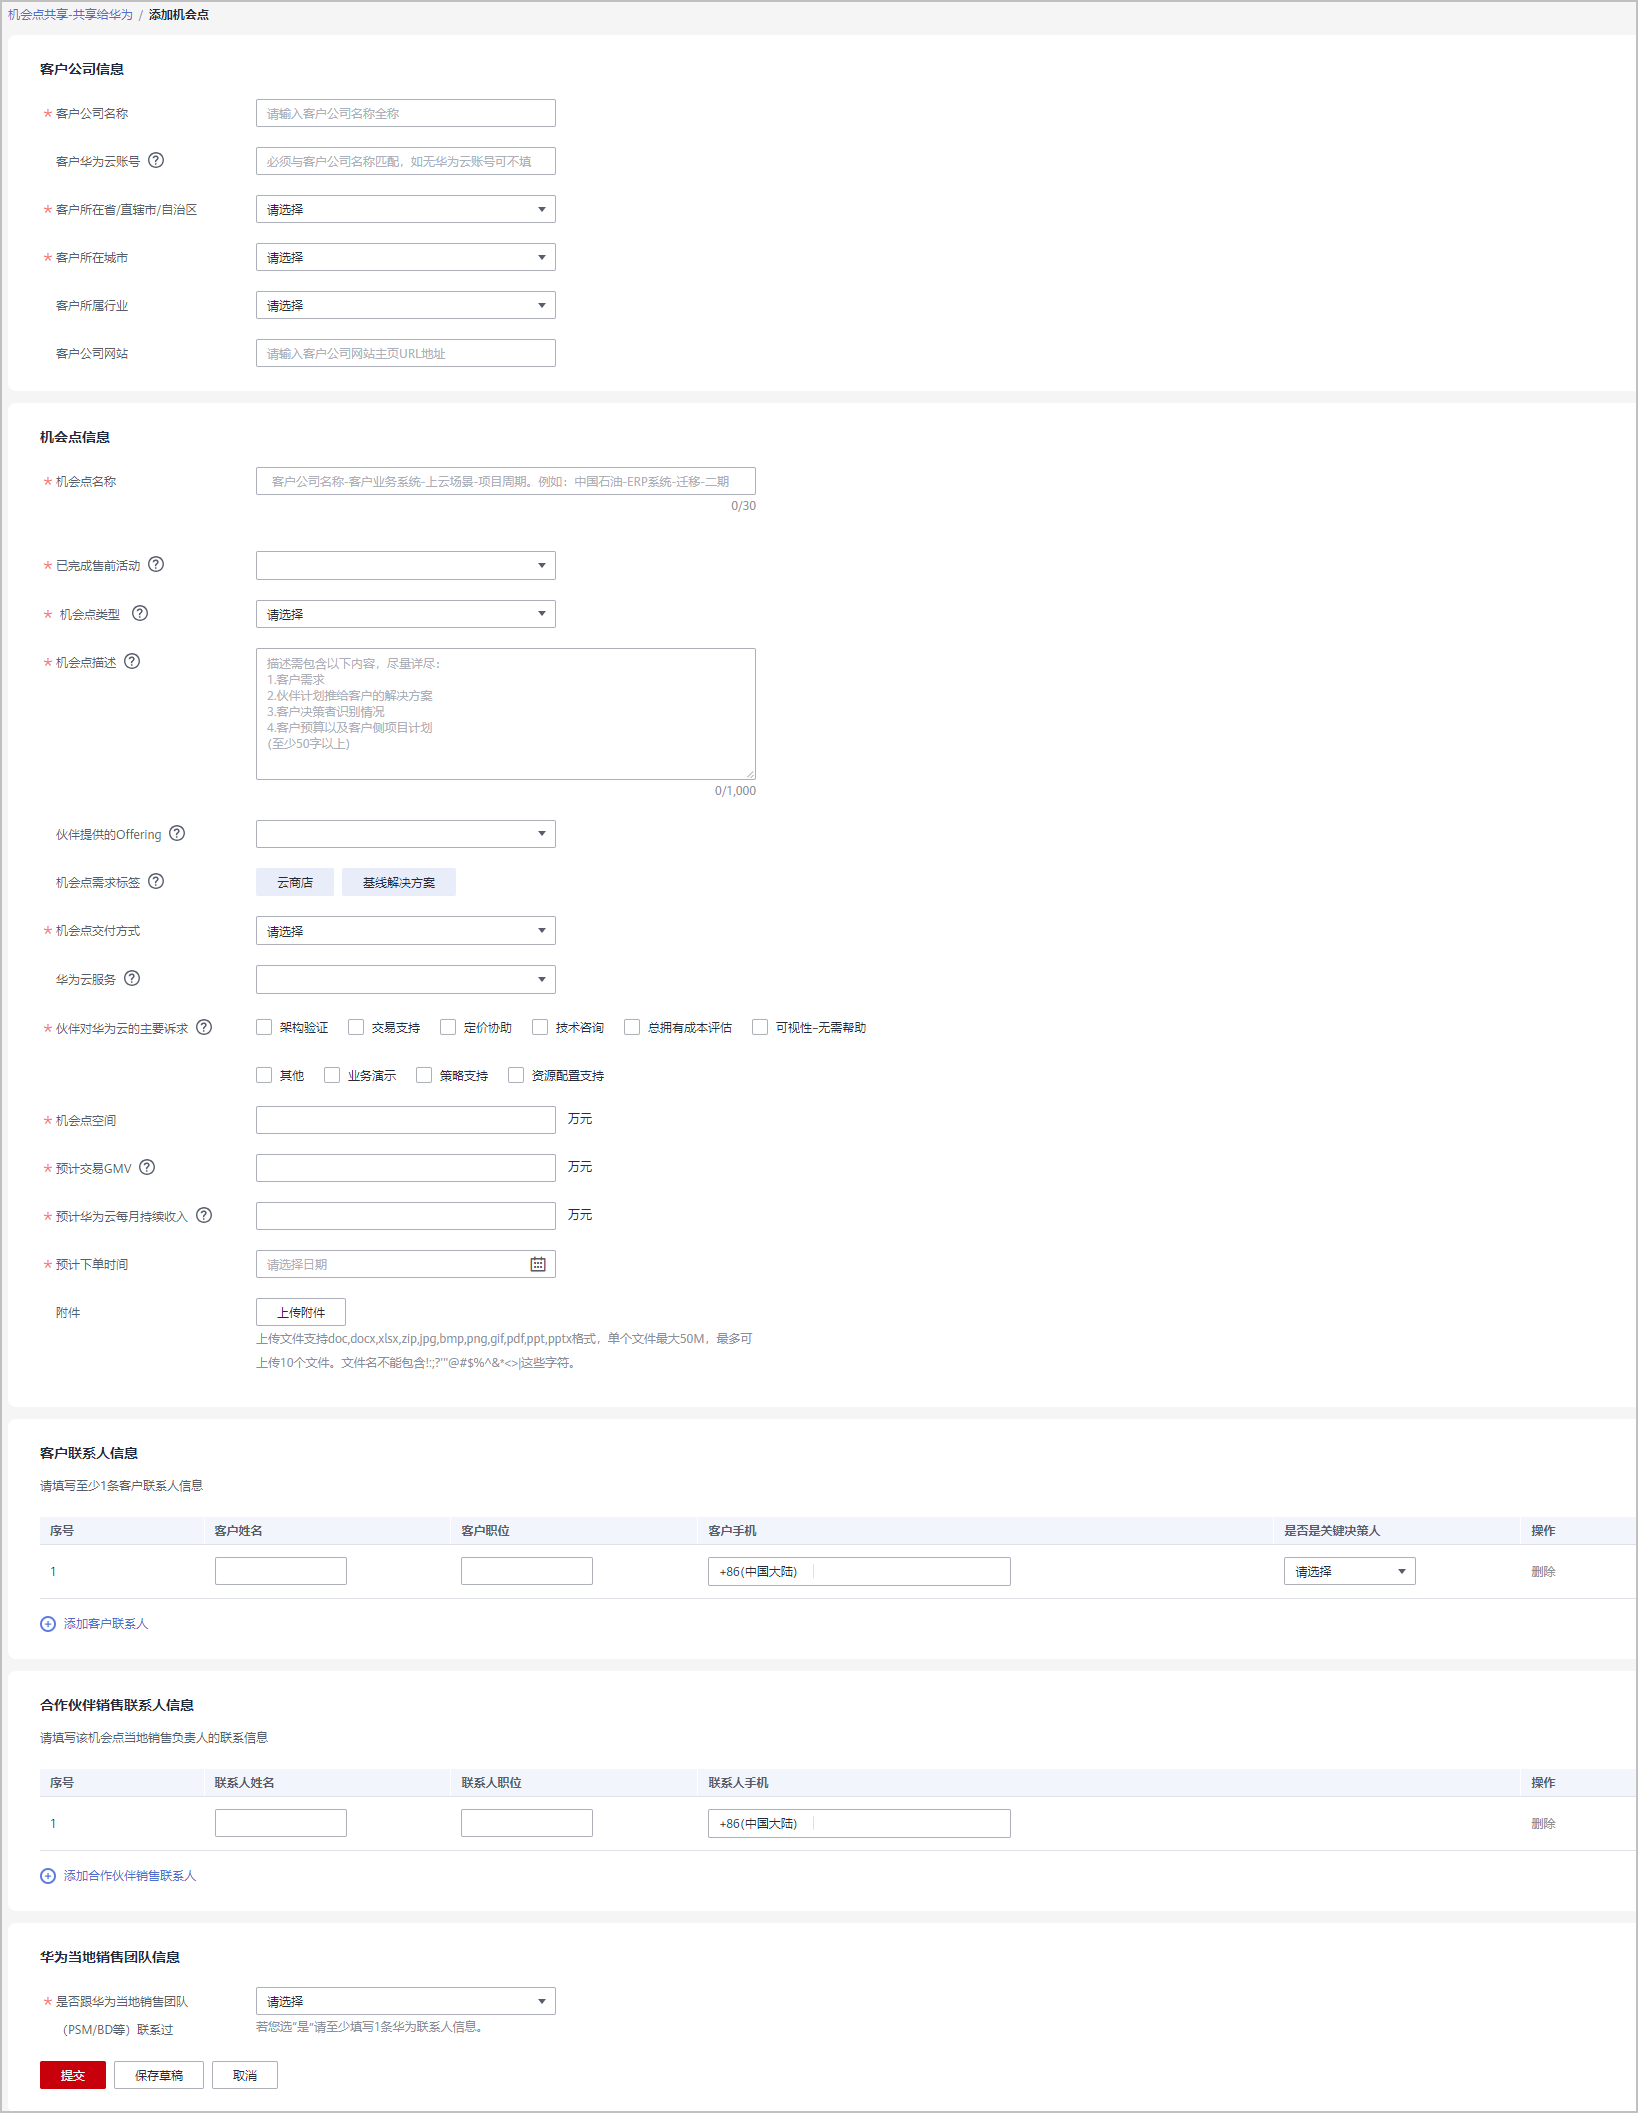Screen dimensions: 1638x2113
Task: Open the 是否是关键决策人 dropdown
Action: point(1350,1571)
